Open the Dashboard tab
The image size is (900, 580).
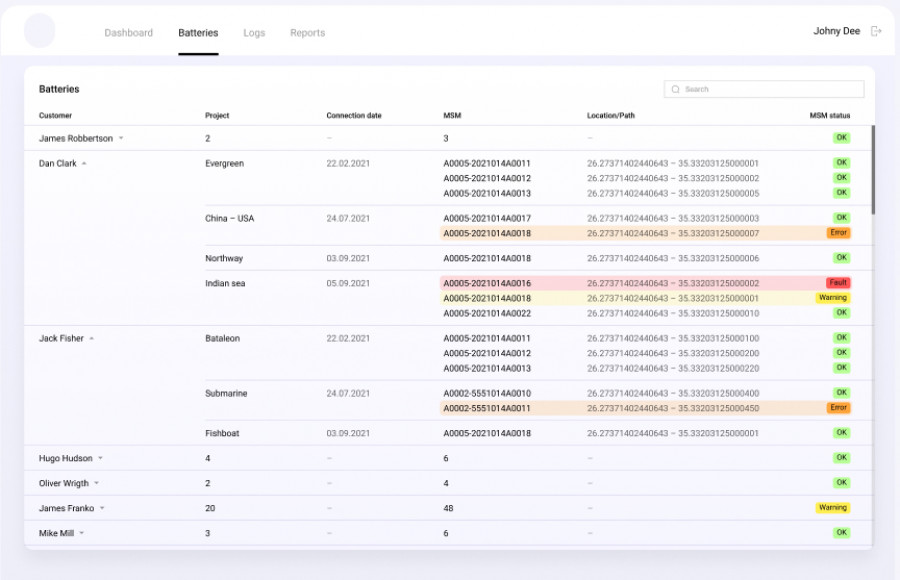point(129,33)
